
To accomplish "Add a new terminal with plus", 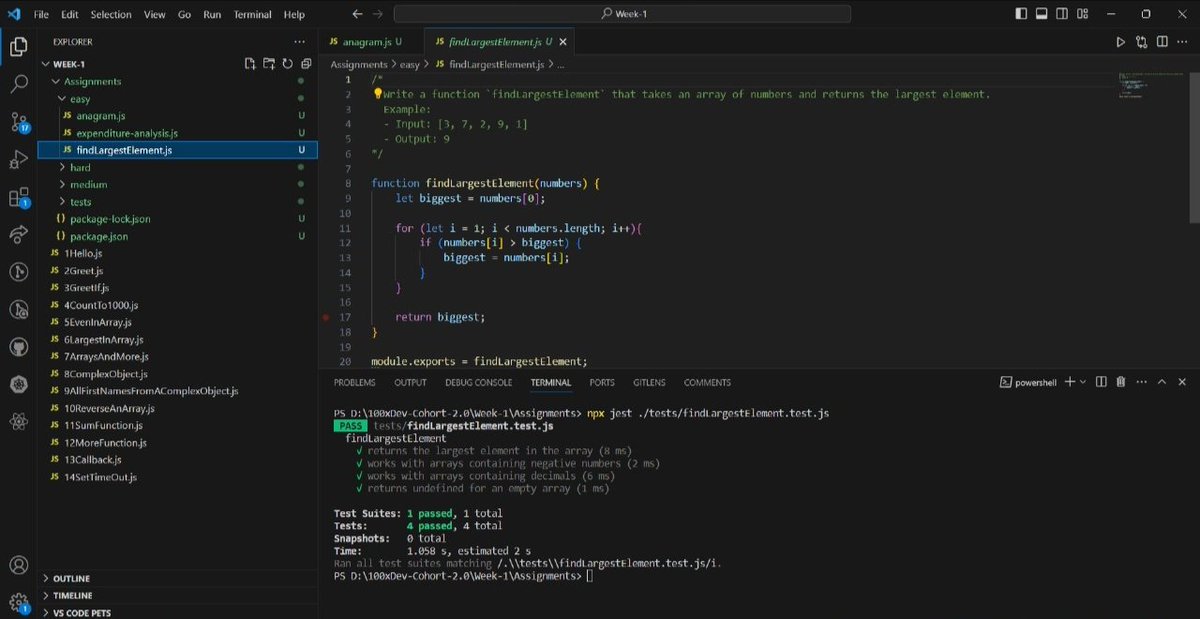I will tap(1069, 382).
